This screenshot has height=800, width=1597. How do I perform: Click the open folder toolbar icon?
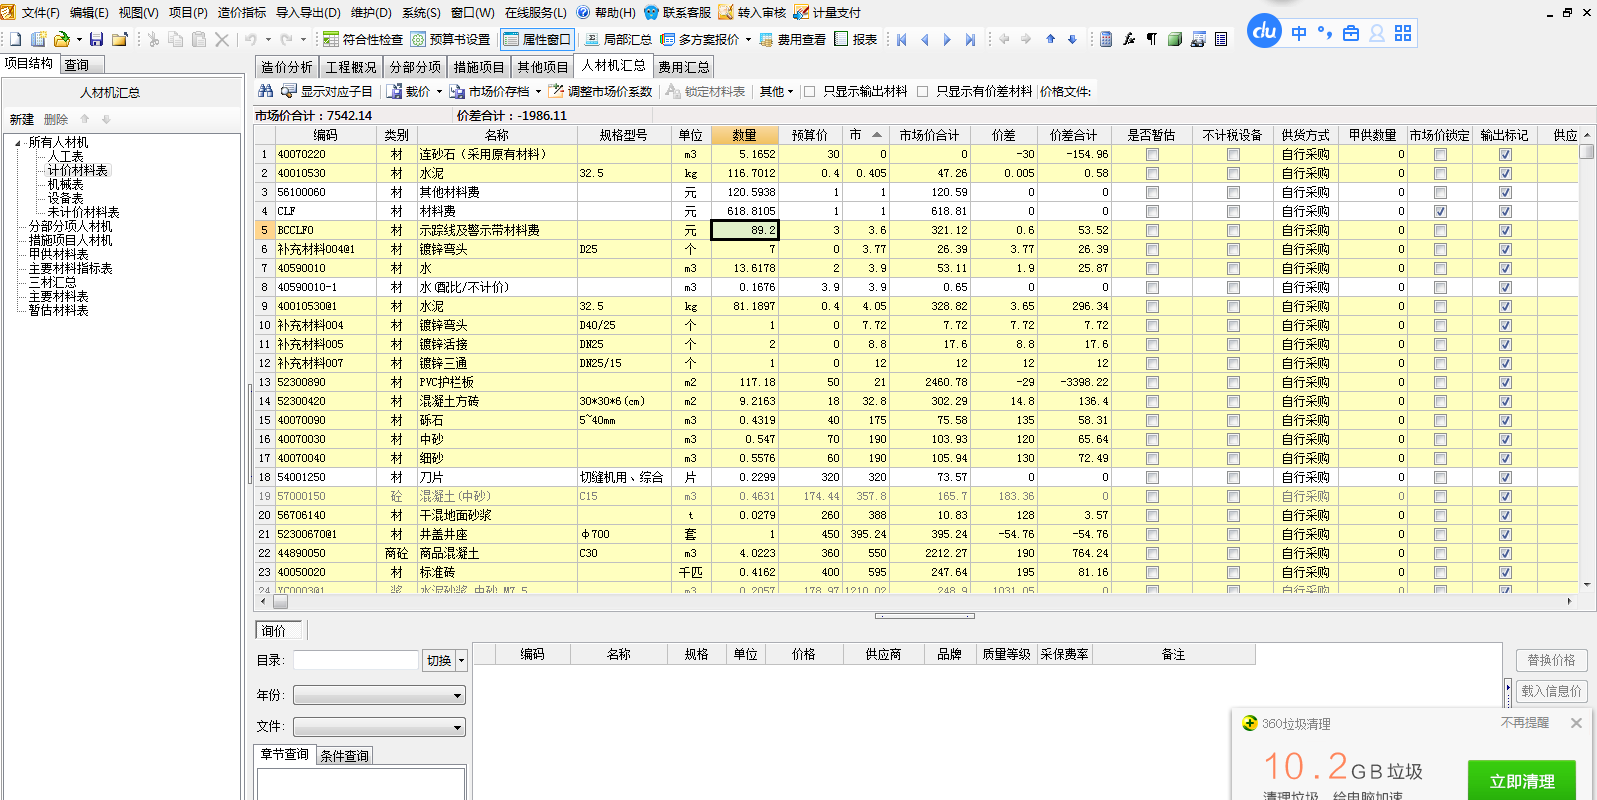62,39
